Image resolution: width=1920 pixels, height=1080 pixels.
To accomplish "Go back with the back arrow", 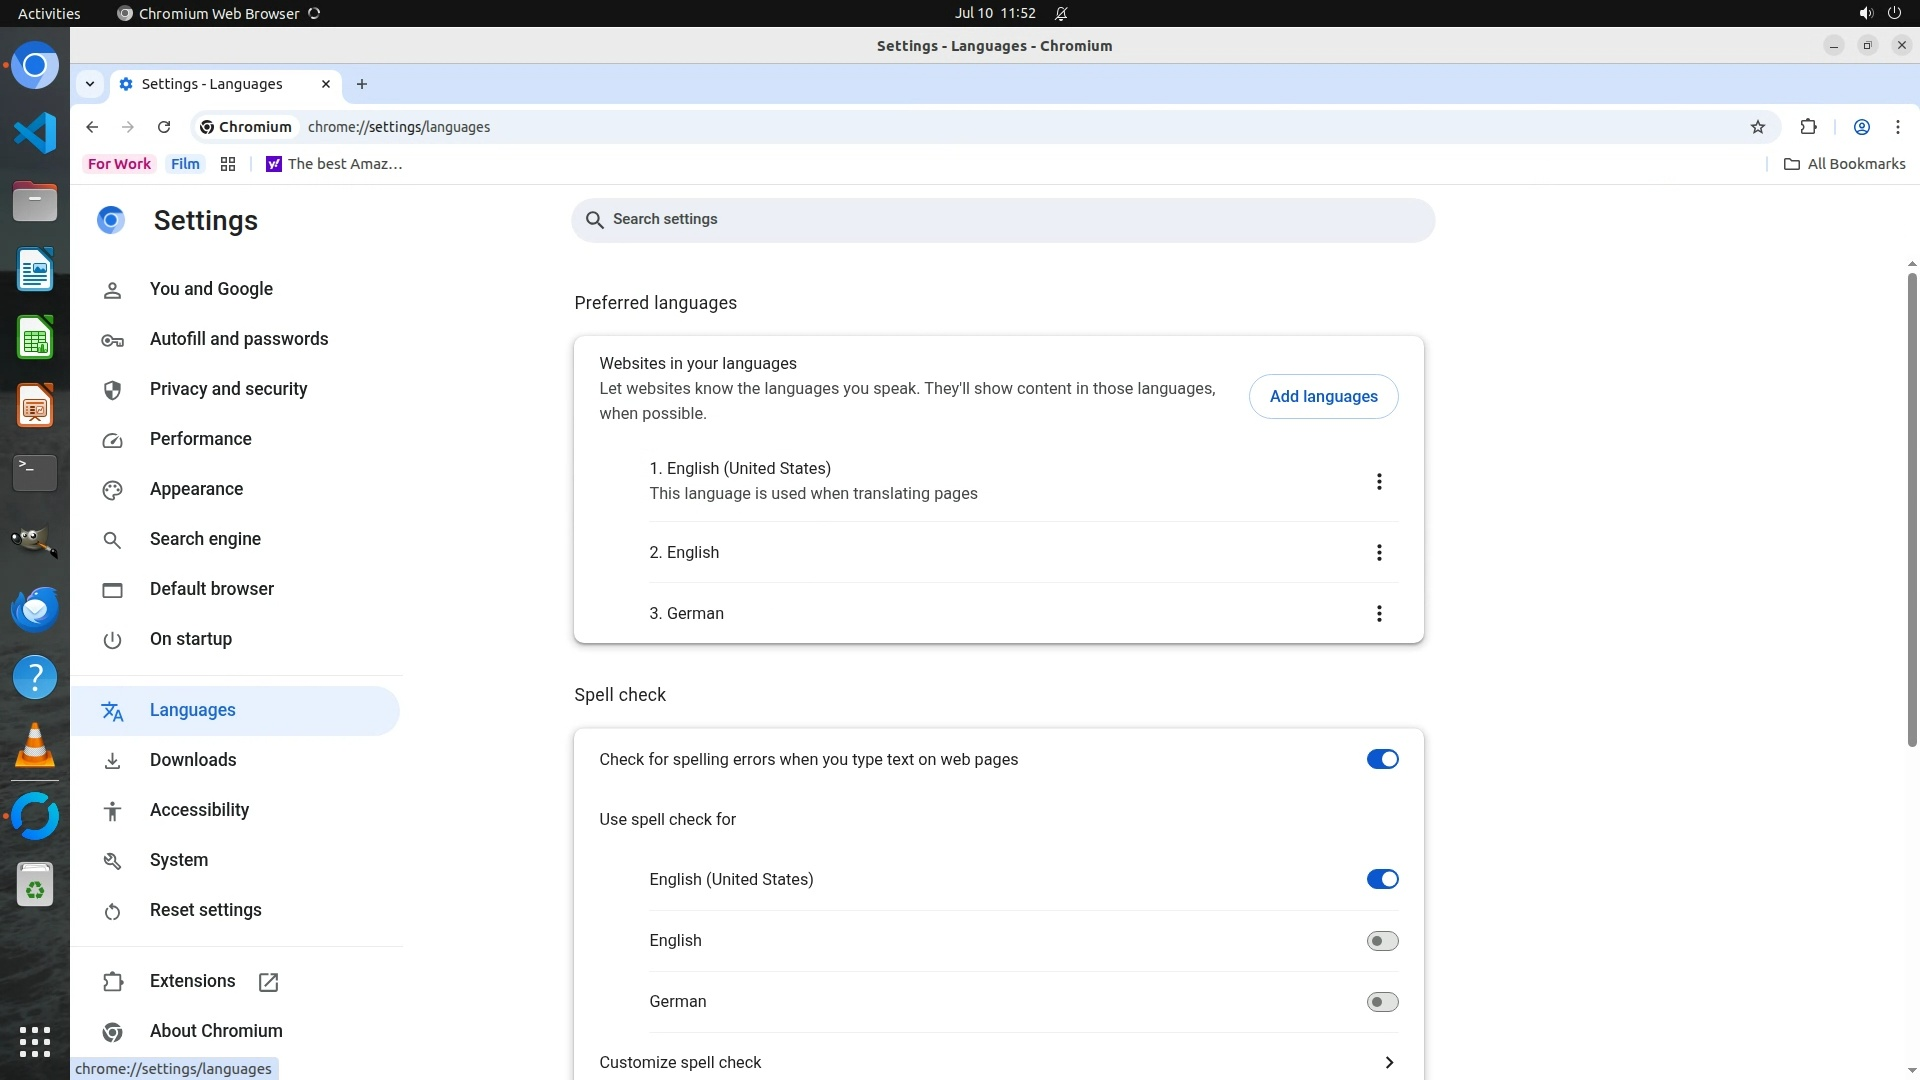I will (x=92, y=127).
